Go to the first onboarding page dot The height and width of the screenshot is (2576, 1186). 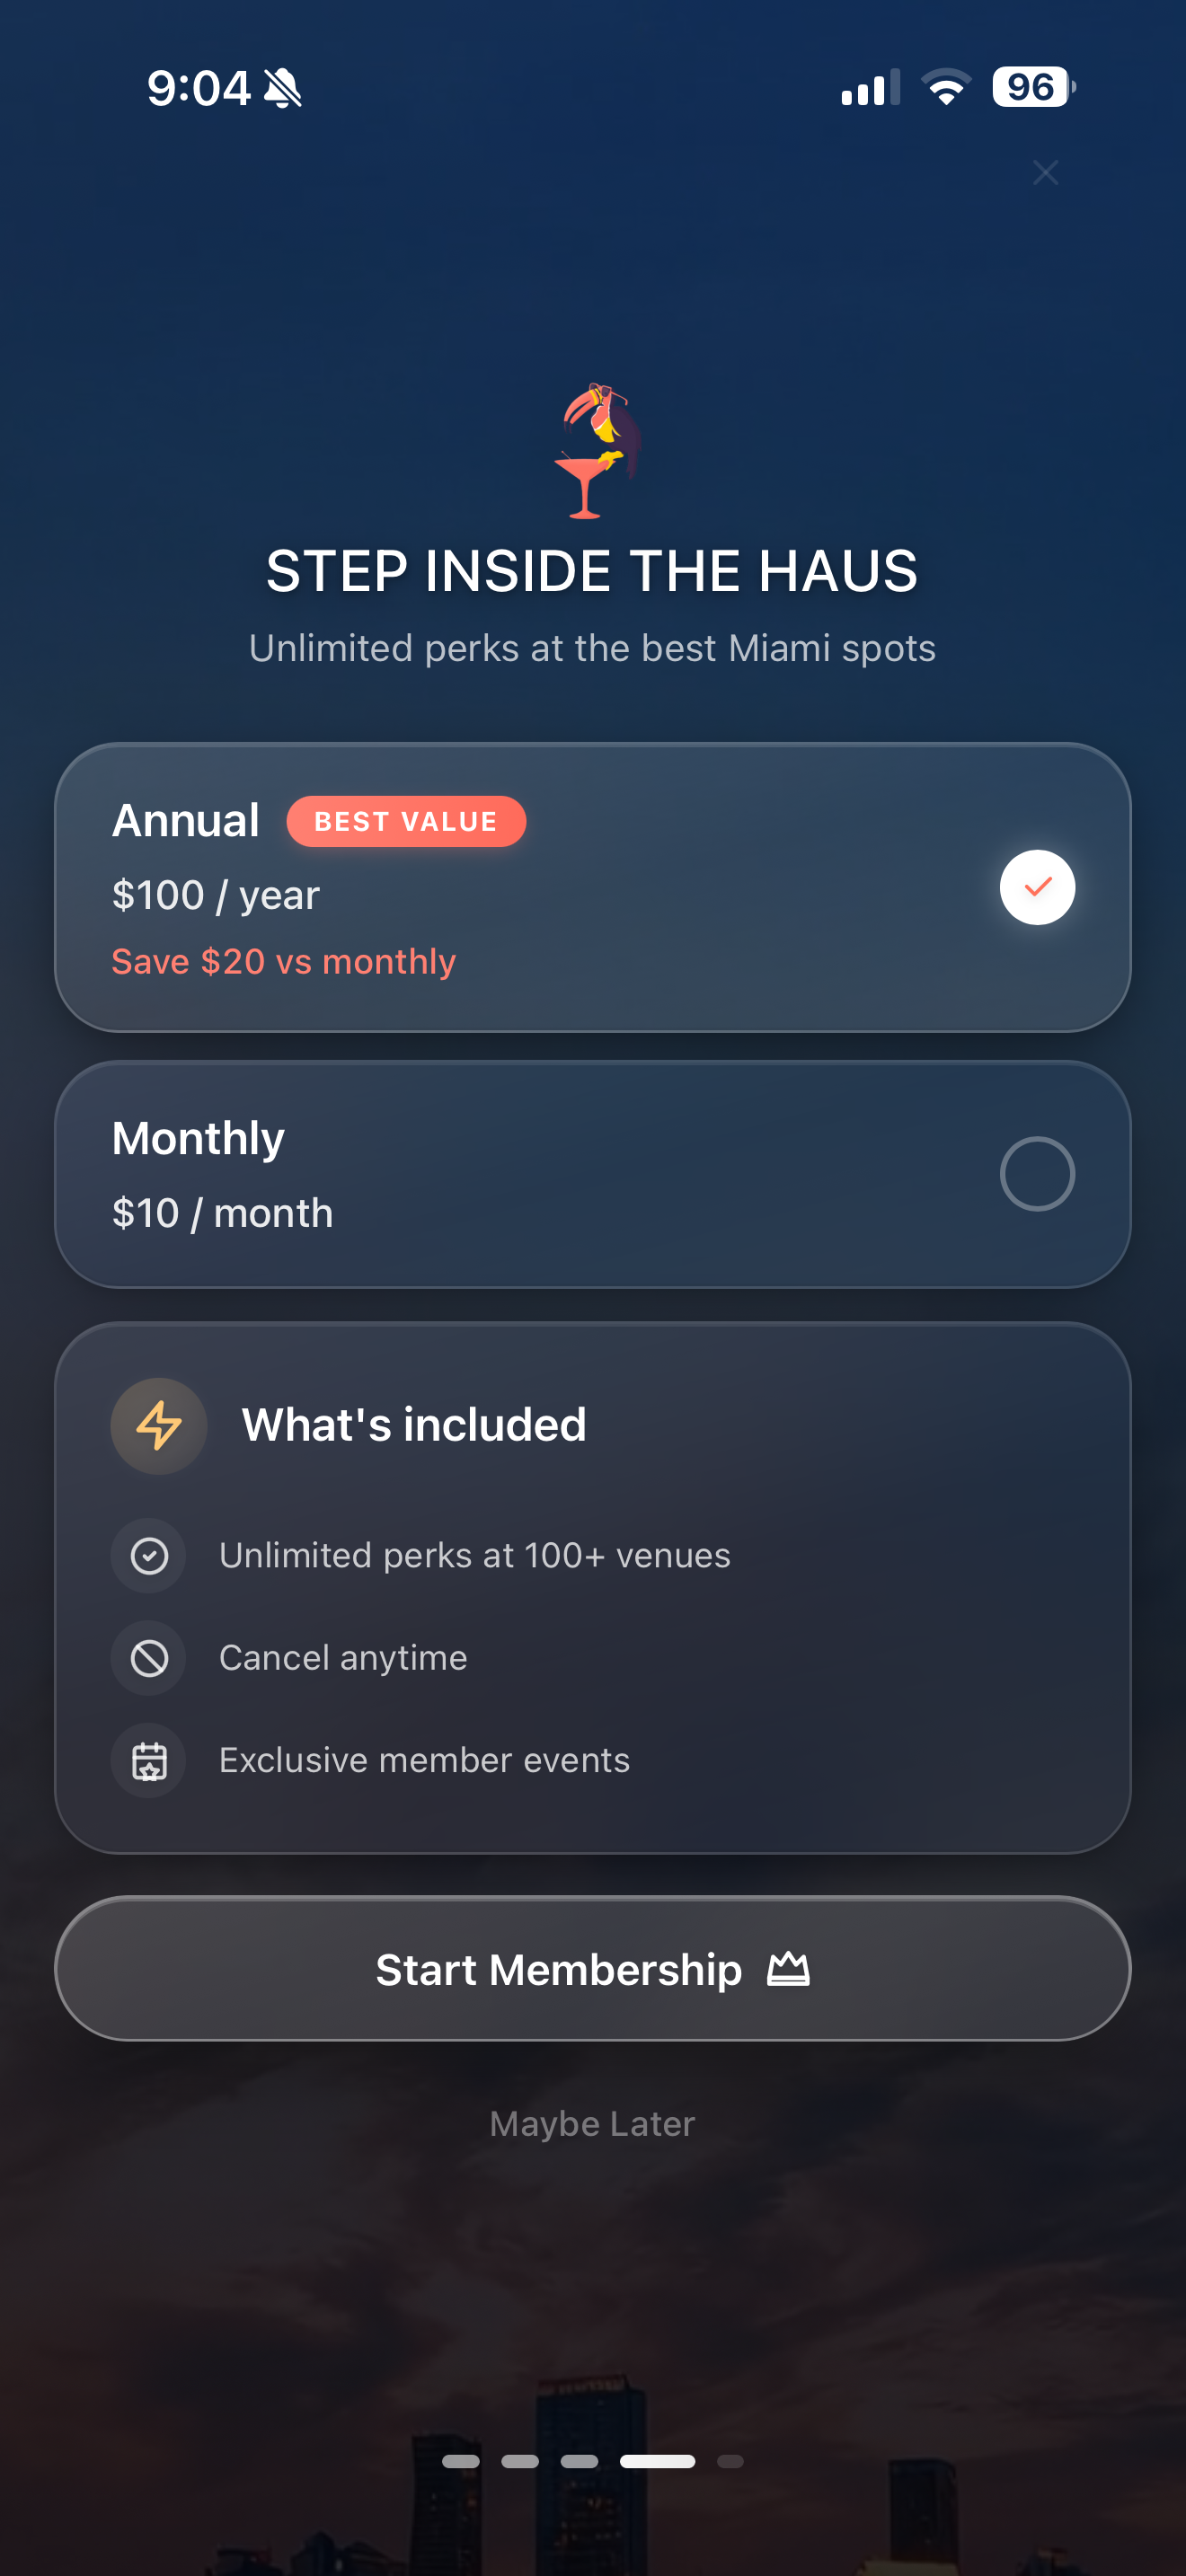tap(461, 2461)
